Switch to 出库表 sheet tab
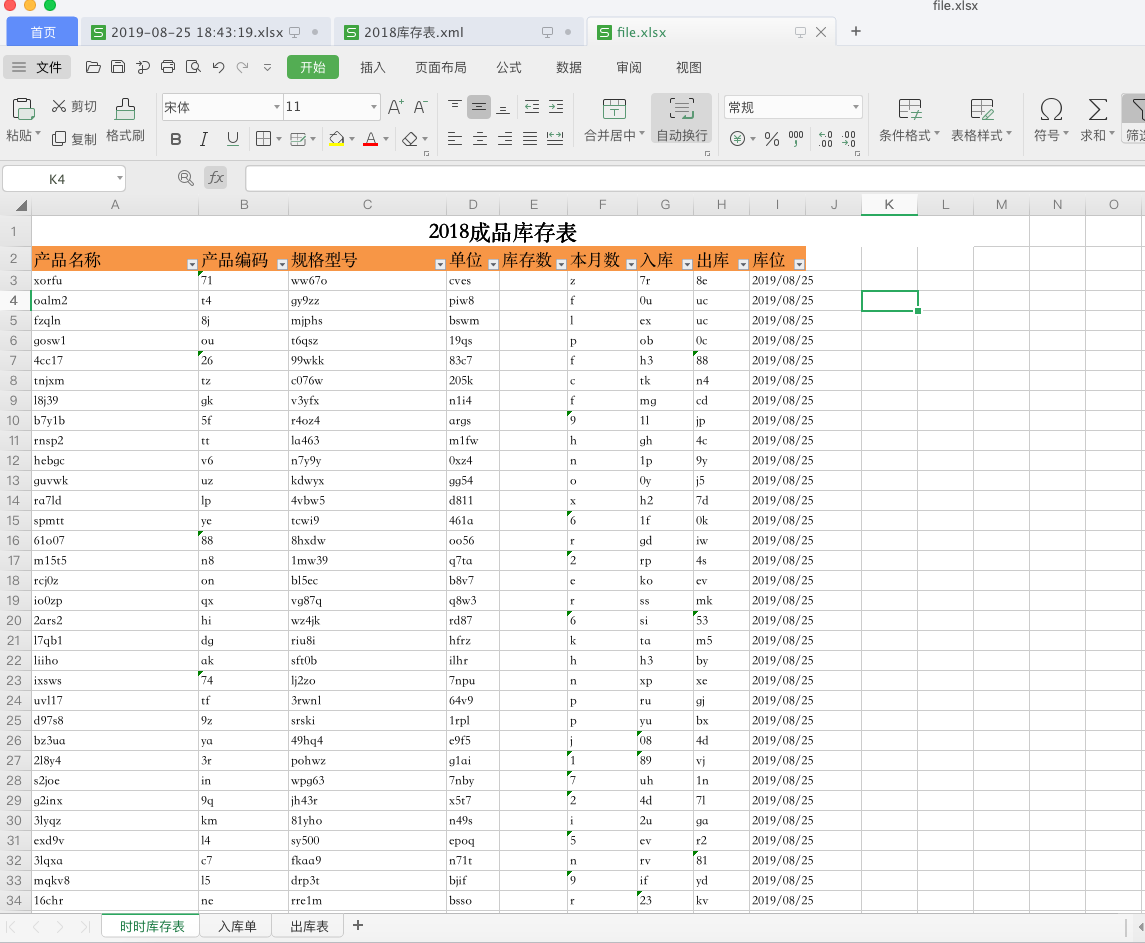 tap(309, 926)
